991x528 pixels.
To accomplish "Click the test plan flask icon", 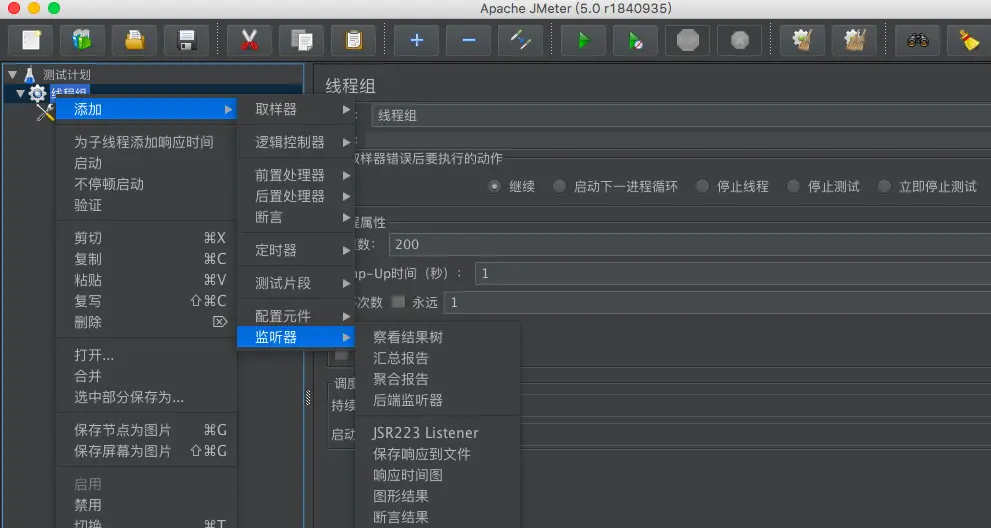I will tap(29, 75).
